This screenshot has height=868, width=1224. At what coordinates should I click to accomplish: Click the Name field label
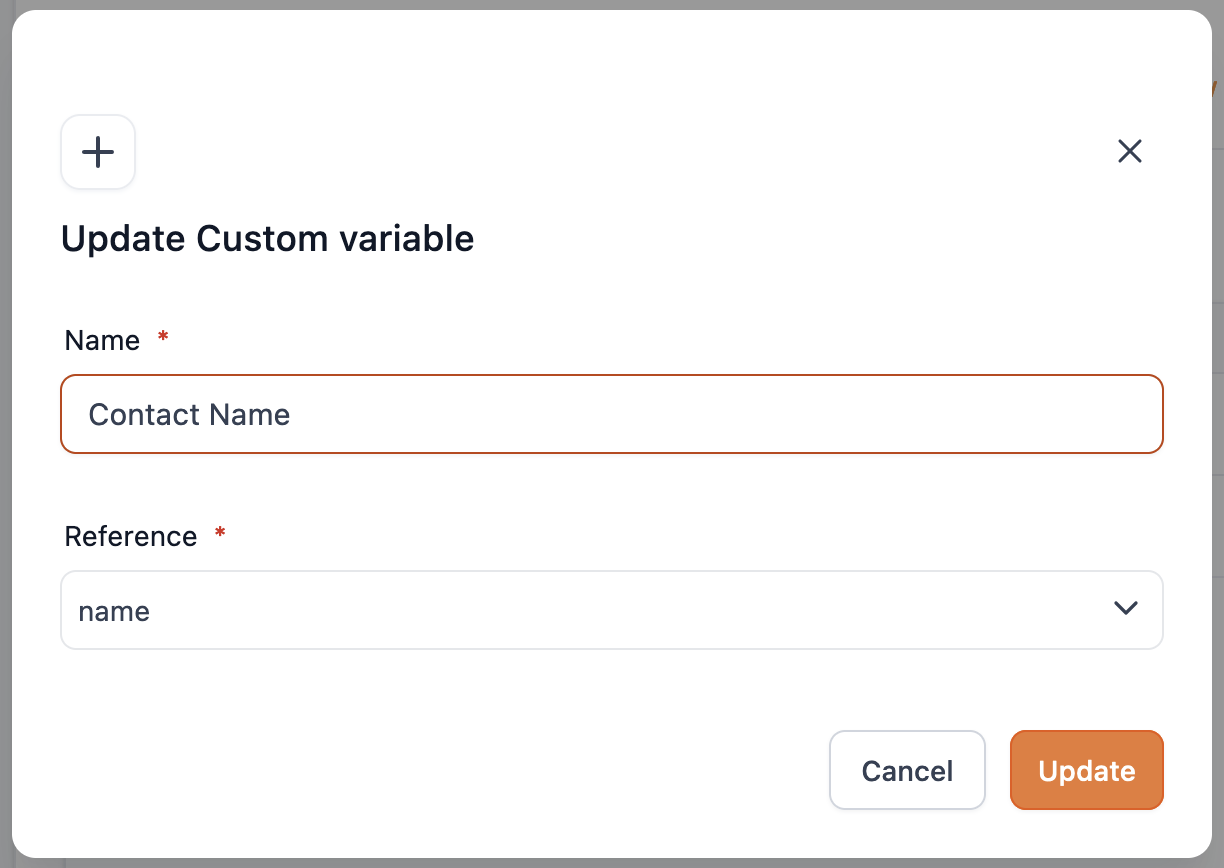pos(102,340)
